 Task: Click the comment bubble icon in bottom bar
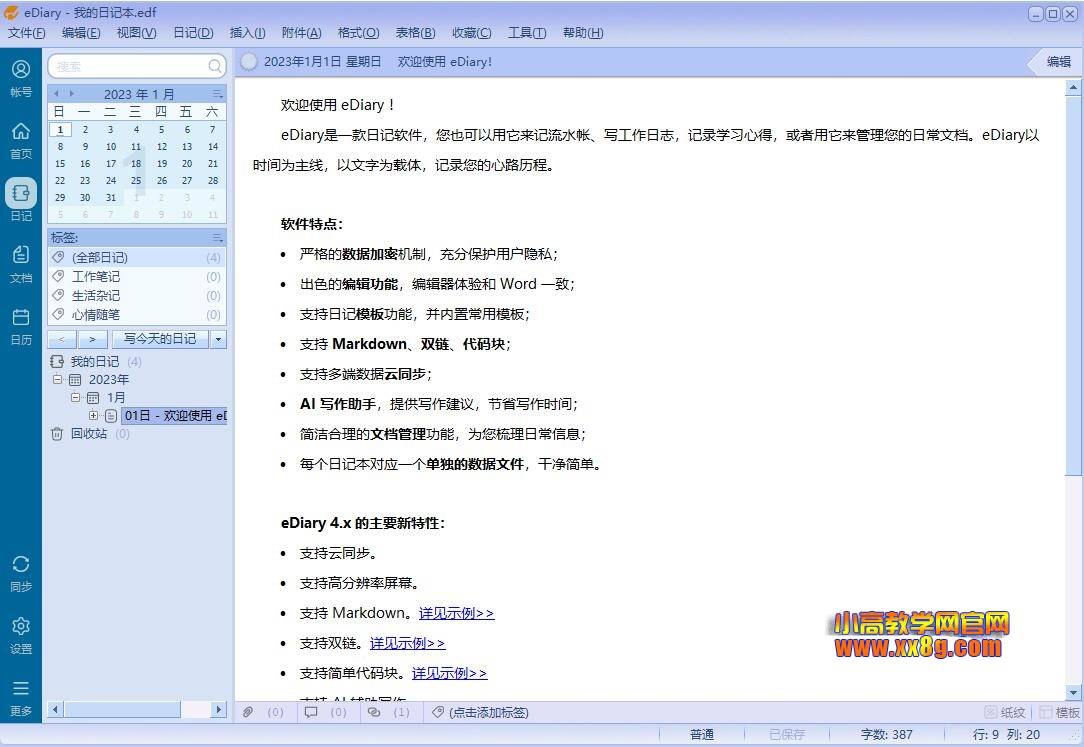coord(311,712)
